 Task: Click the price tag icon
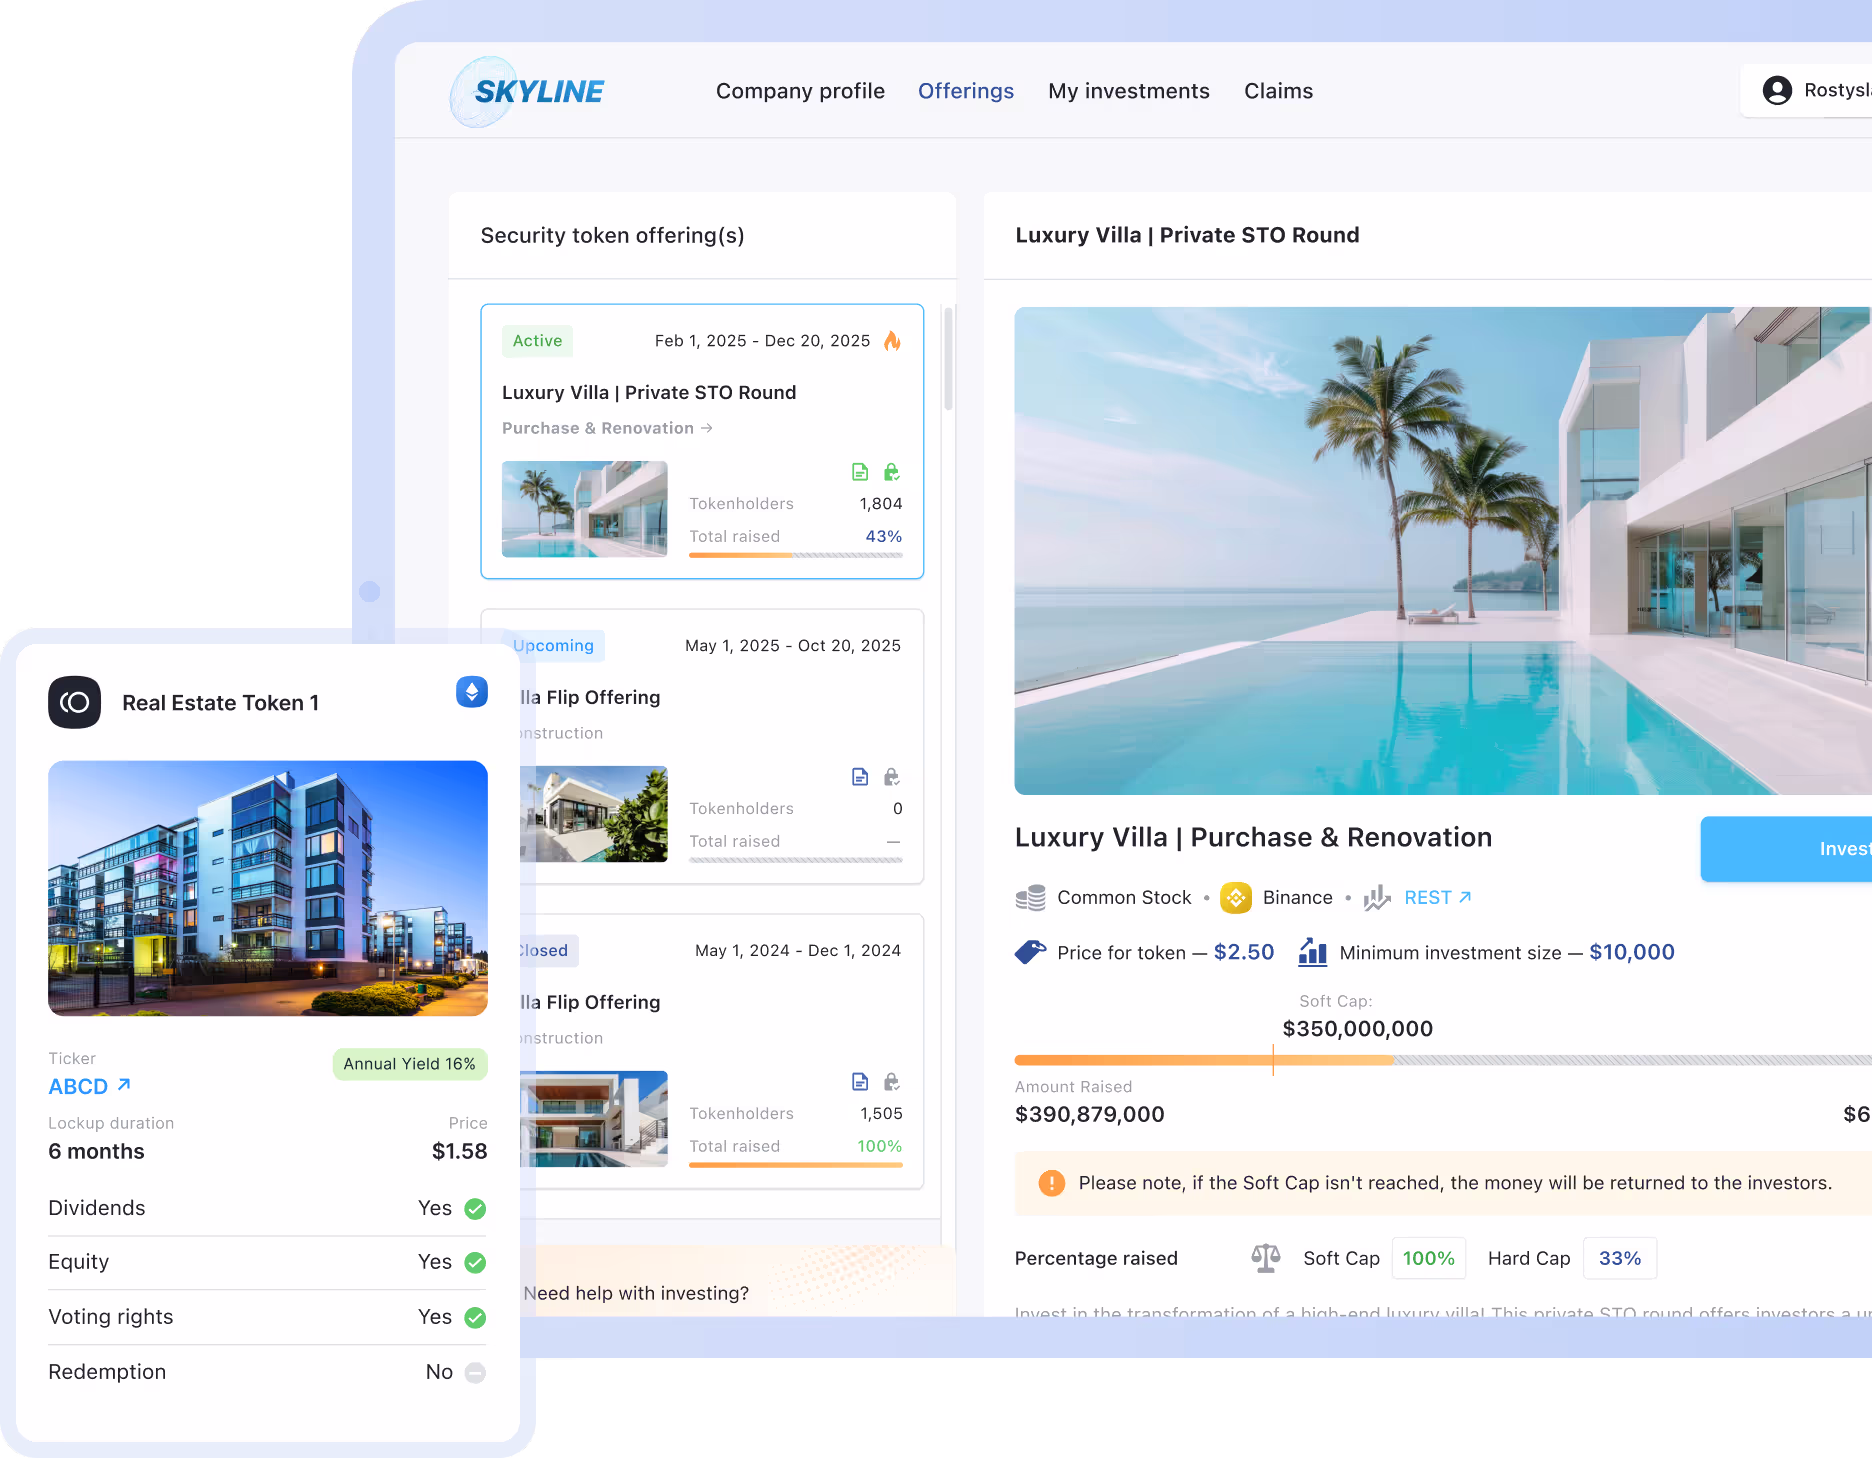click(x=1030, y=952)
